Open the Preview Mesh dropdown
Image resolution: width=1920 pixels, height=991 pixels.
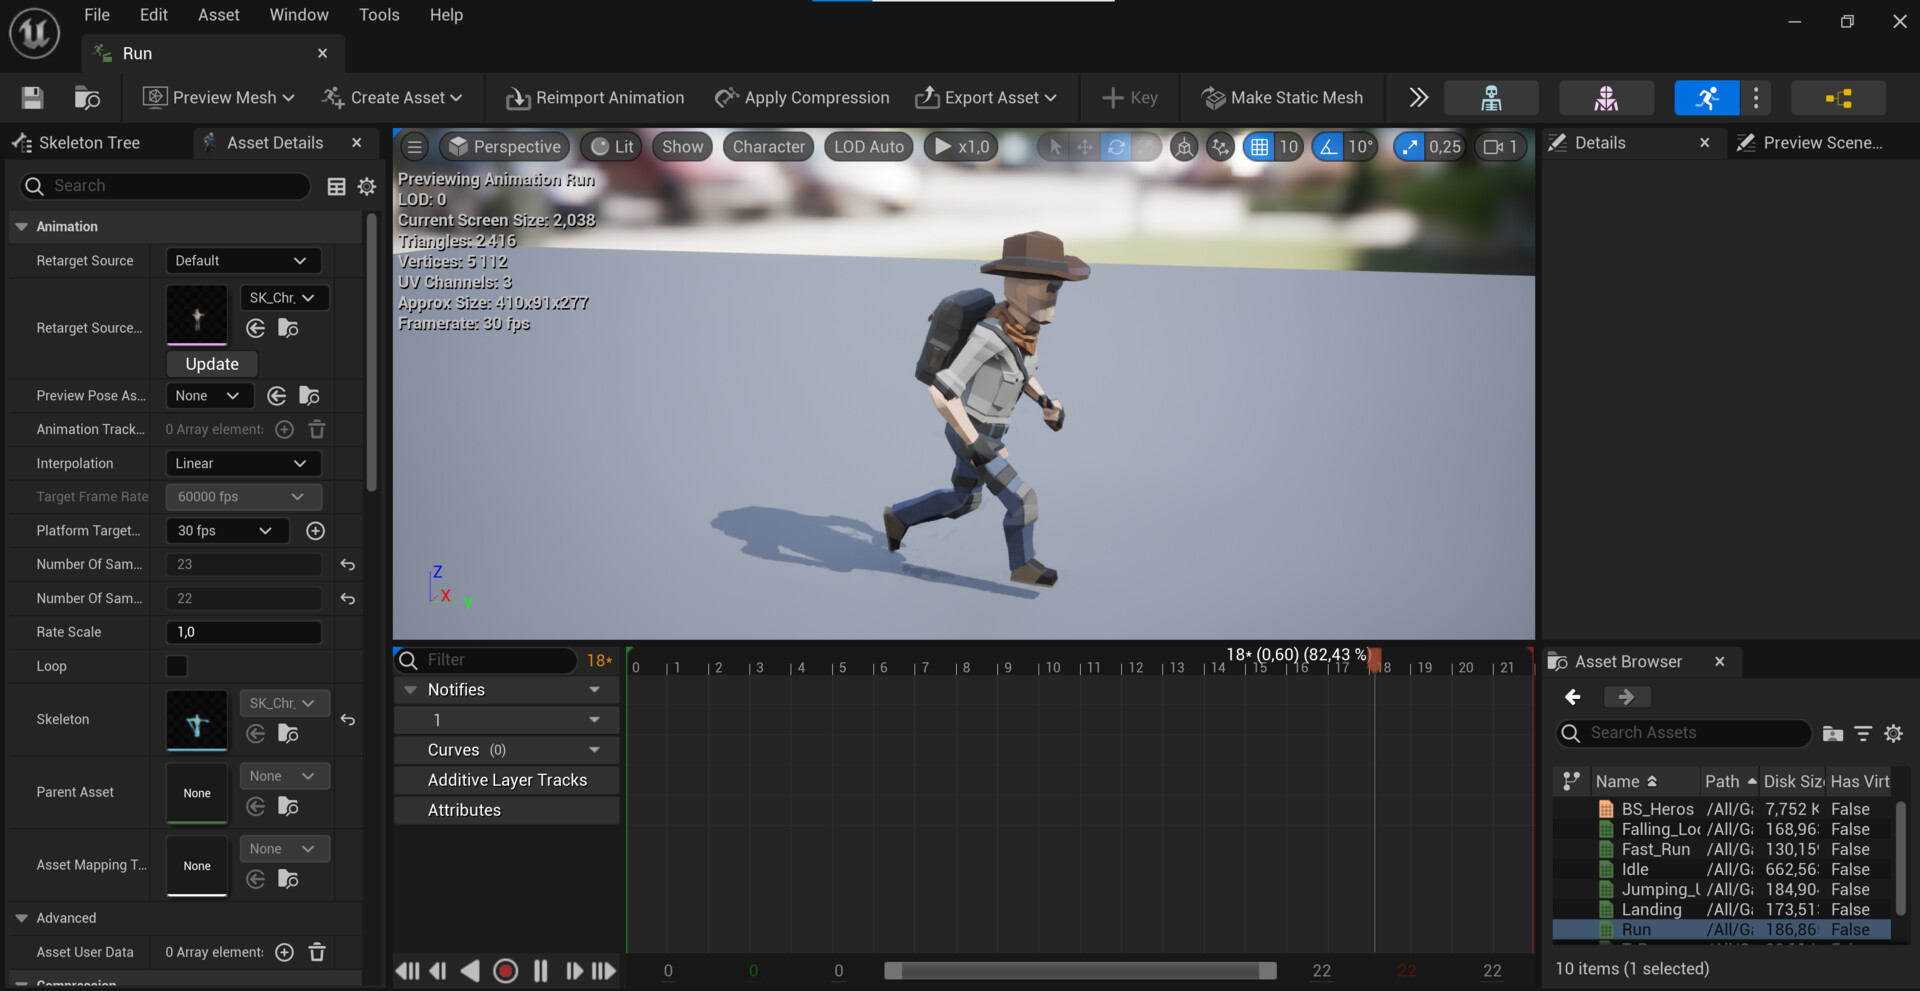tap(217, 97)
